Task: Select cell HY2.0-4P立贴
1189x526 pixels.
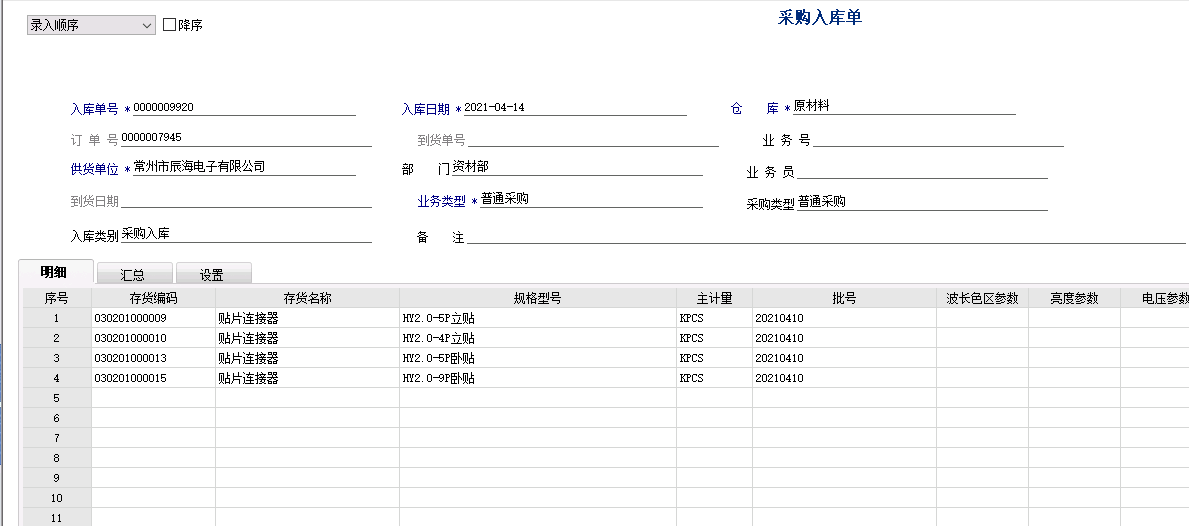Action: tap(538, 338)
